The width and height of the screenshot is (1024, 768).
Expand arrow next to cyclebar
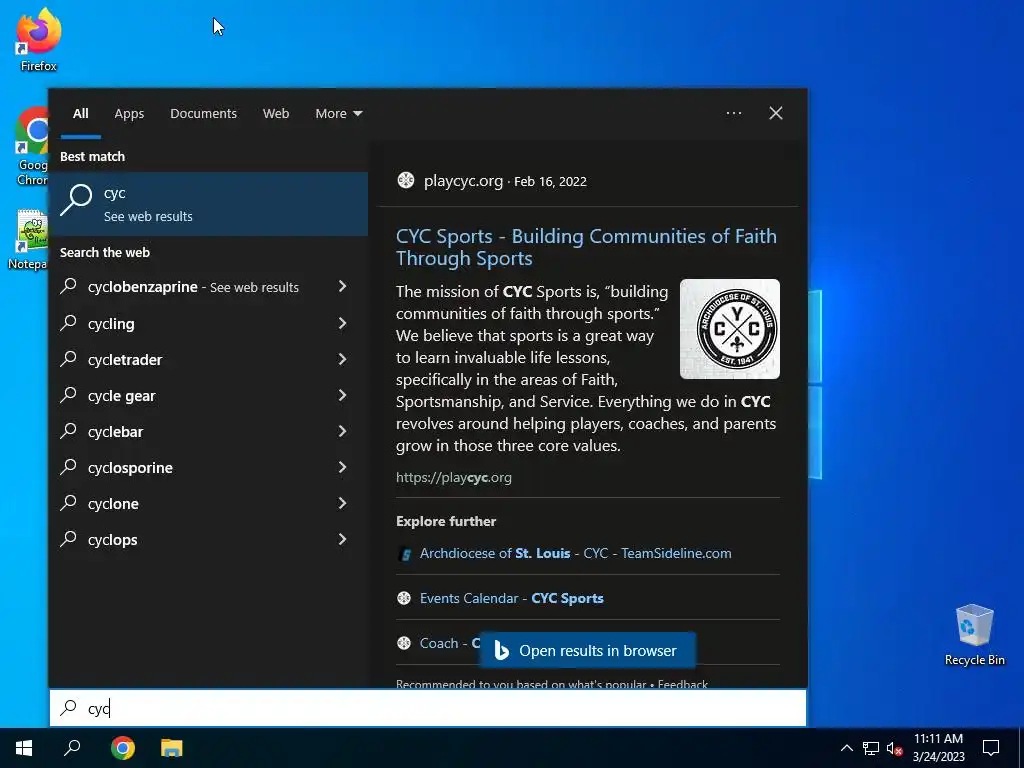342,431
